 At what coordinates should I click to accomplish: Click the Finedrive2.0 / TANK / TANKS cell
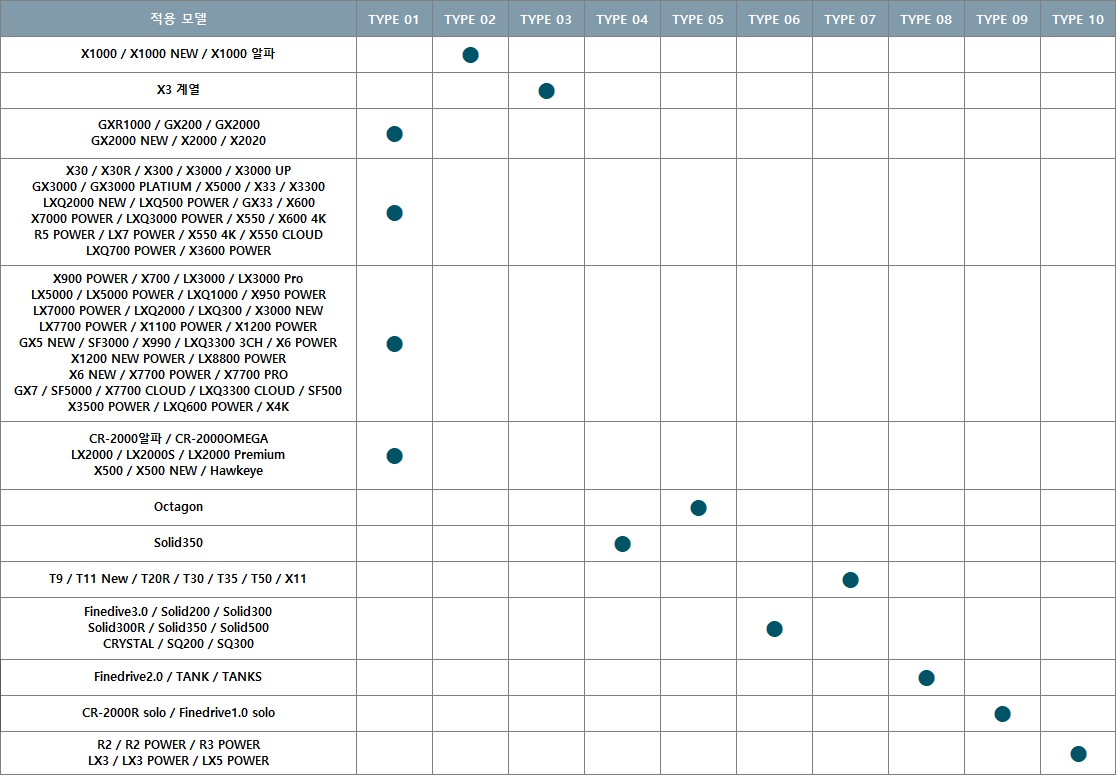click(x=178, y=677)
